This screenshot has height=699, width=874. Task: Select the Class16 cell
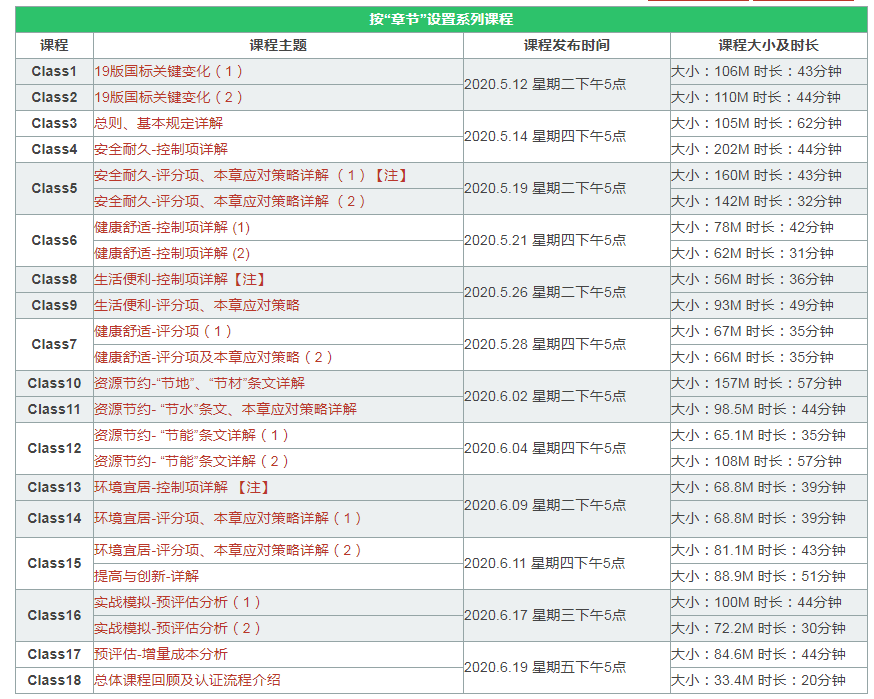[x=54, y=615]
